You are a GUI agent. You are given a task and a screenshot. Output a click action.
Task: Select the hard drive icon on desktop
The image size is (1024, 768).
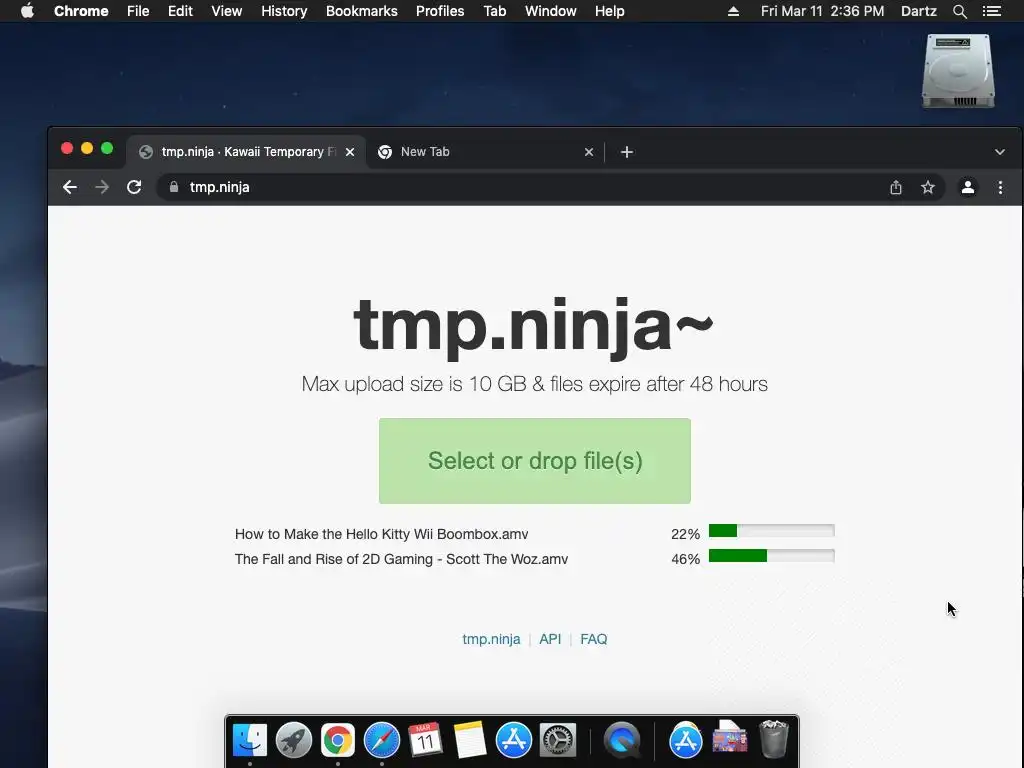pos(958,71)
